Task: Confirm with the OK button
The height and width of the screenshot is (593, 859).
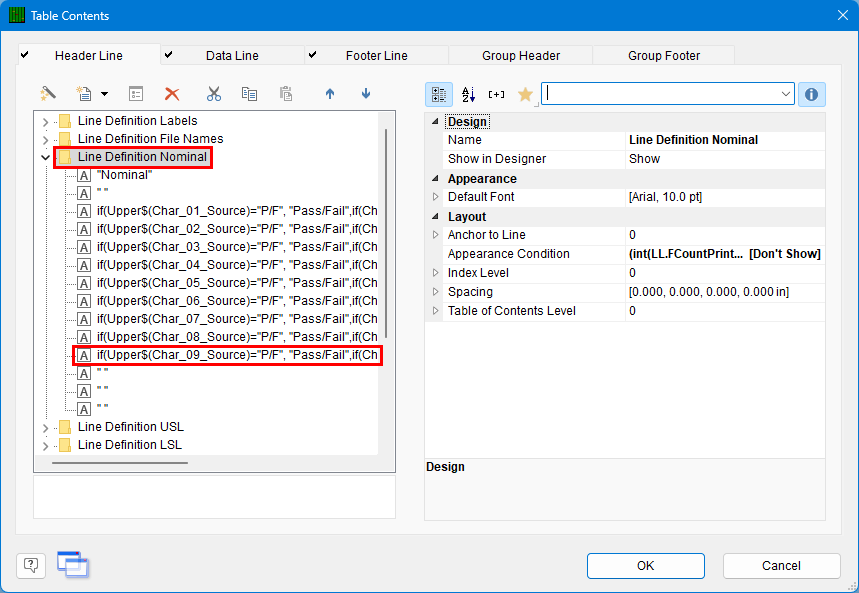Action: (645, 566)
